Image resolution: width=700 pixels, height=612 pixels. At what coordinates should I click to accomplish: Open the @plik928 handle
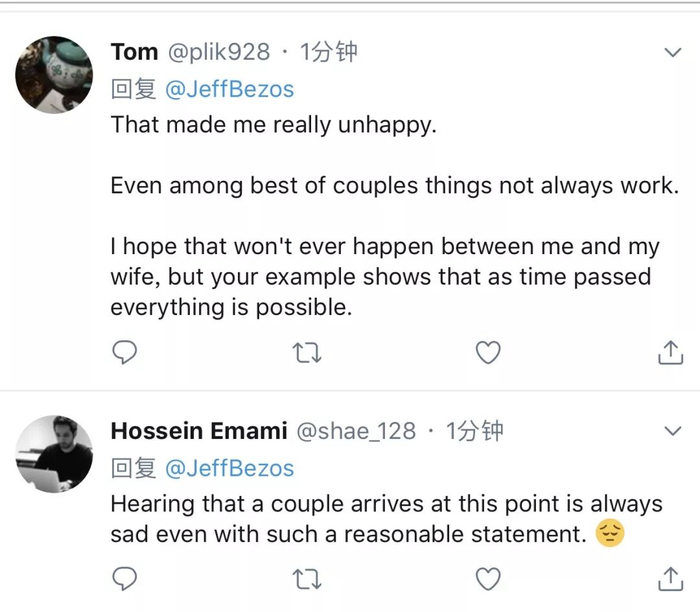pos(218,52)
